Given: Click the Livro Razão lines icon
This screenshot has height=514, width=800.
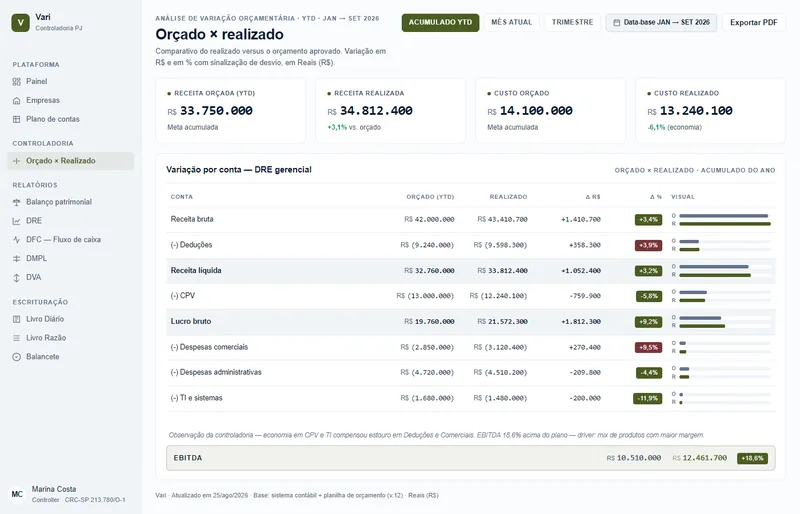Looking at the screenshot, I should (x=16, y=338).
